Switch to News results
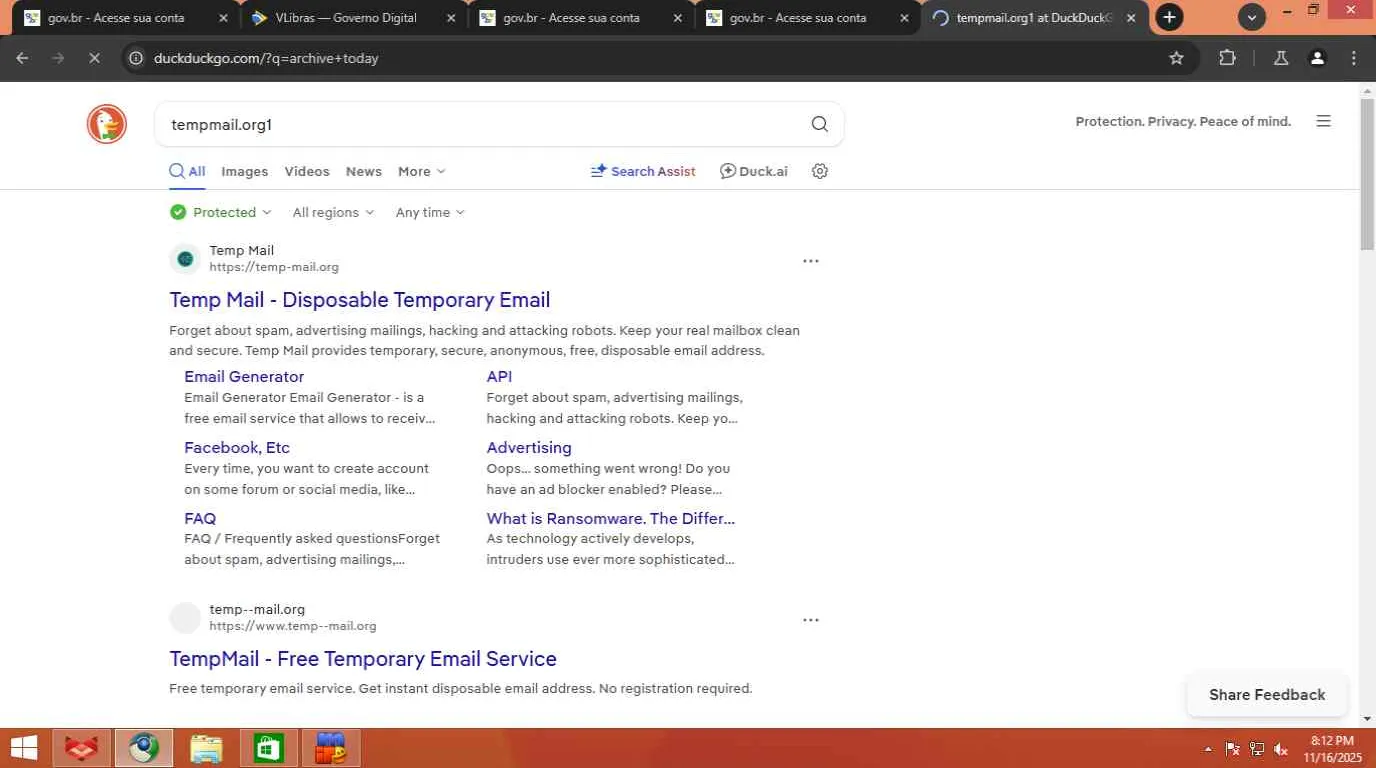This screenshot has height=768, width=1376. pyautogui.click(x=364, y=171)
